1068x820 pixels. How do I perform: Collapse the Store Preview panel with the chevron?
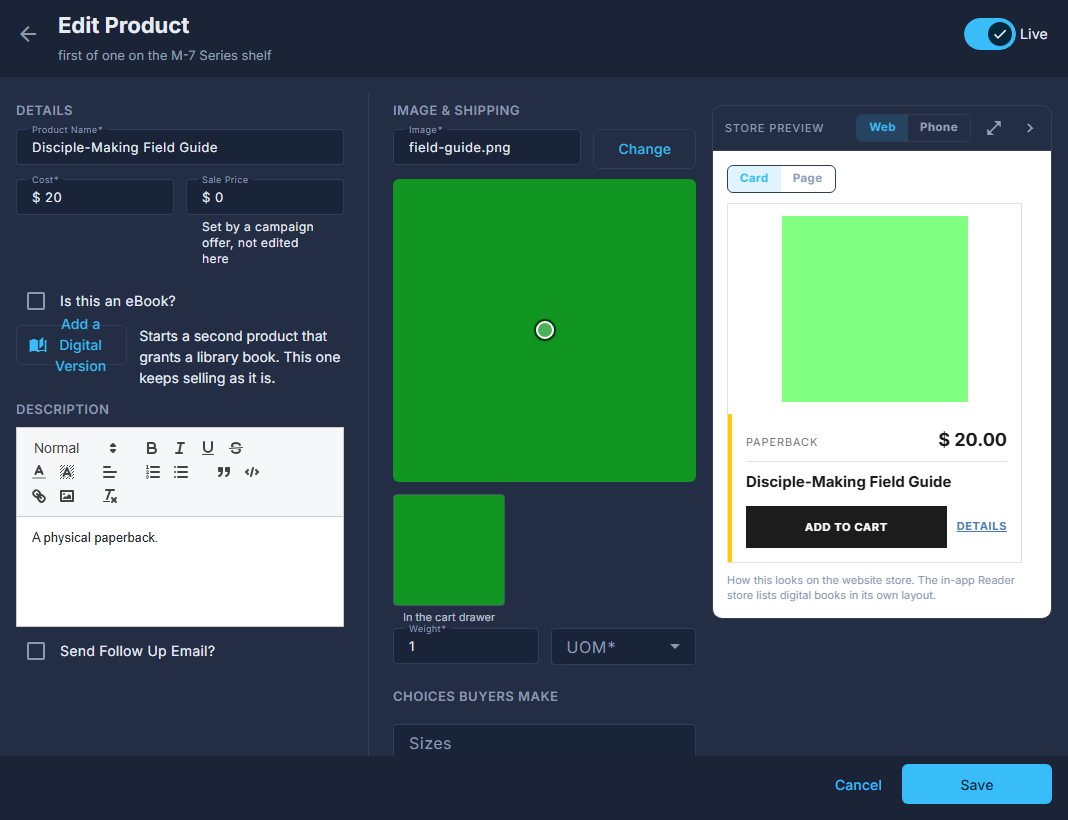[1030, 128]
